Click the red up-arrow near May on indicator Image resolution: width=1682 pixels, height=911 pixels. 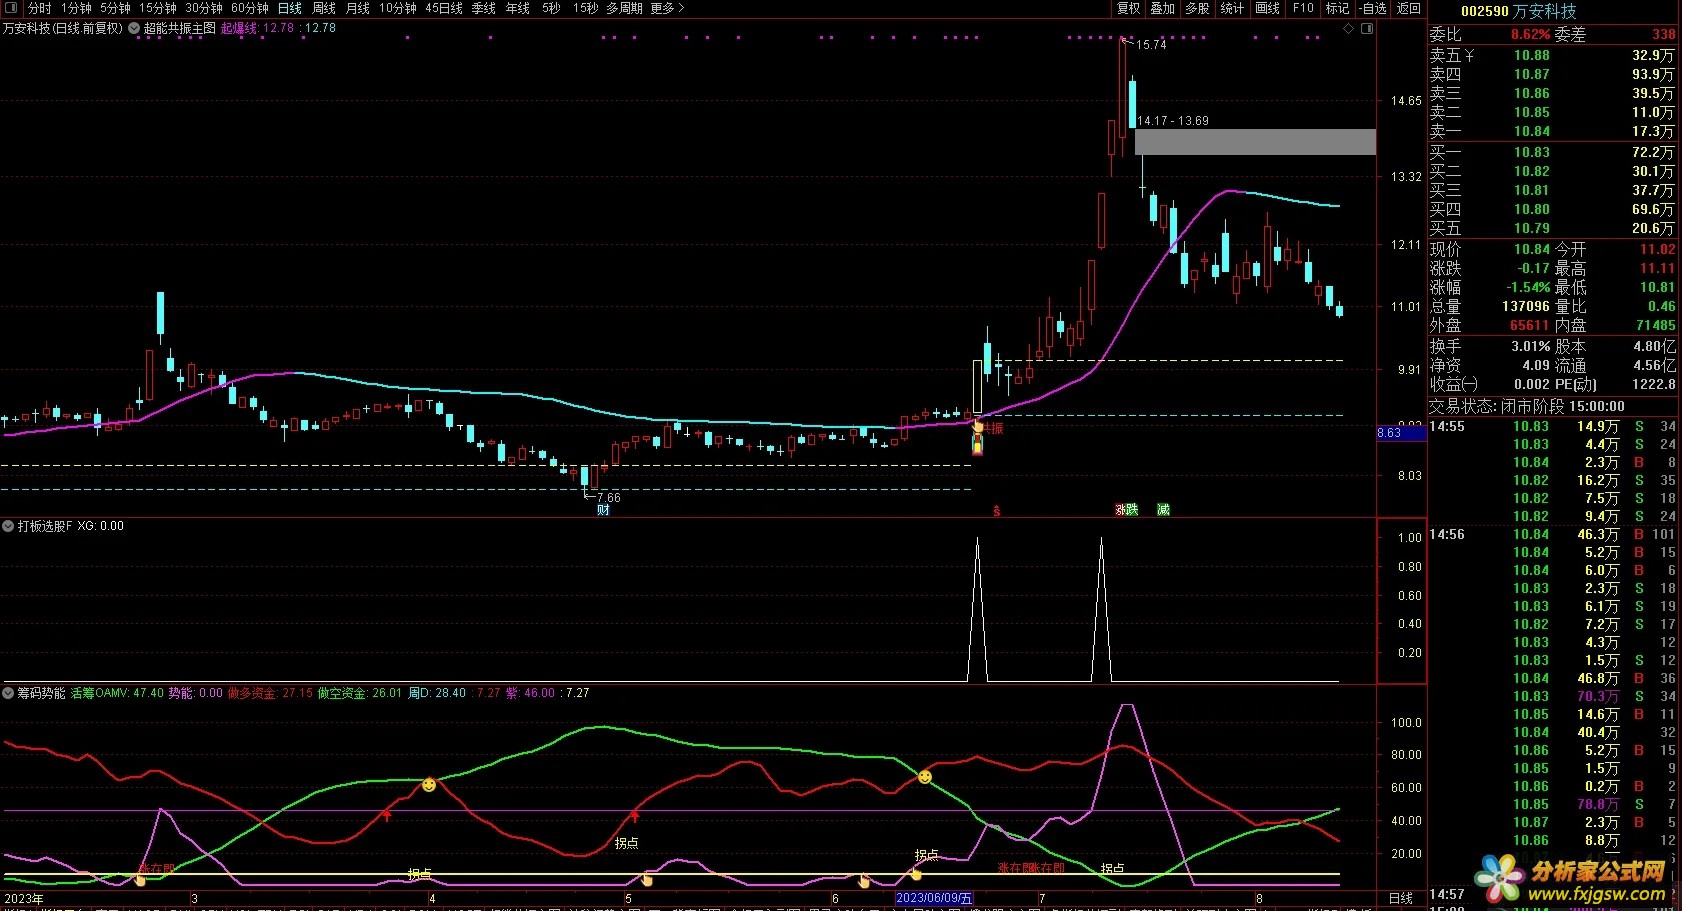tap(634, 816)
